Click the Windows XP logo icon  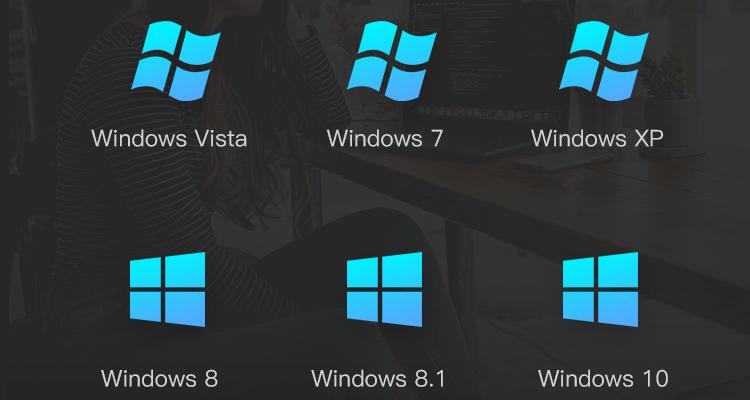[x=604, y=61]
